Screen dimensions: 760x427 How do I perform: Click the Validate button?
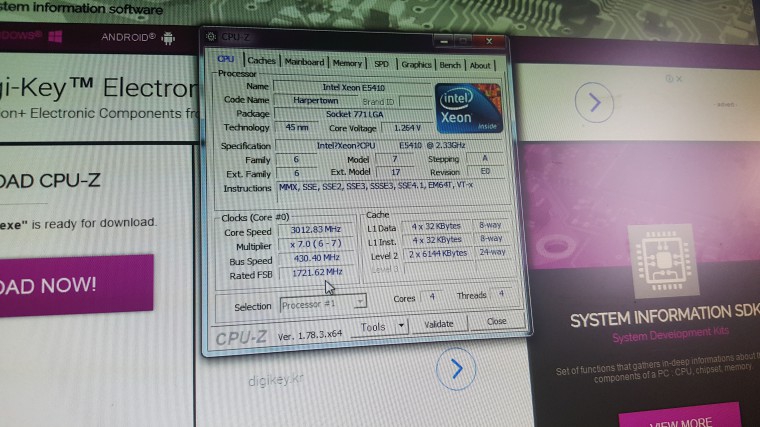(x=439, y=324)
